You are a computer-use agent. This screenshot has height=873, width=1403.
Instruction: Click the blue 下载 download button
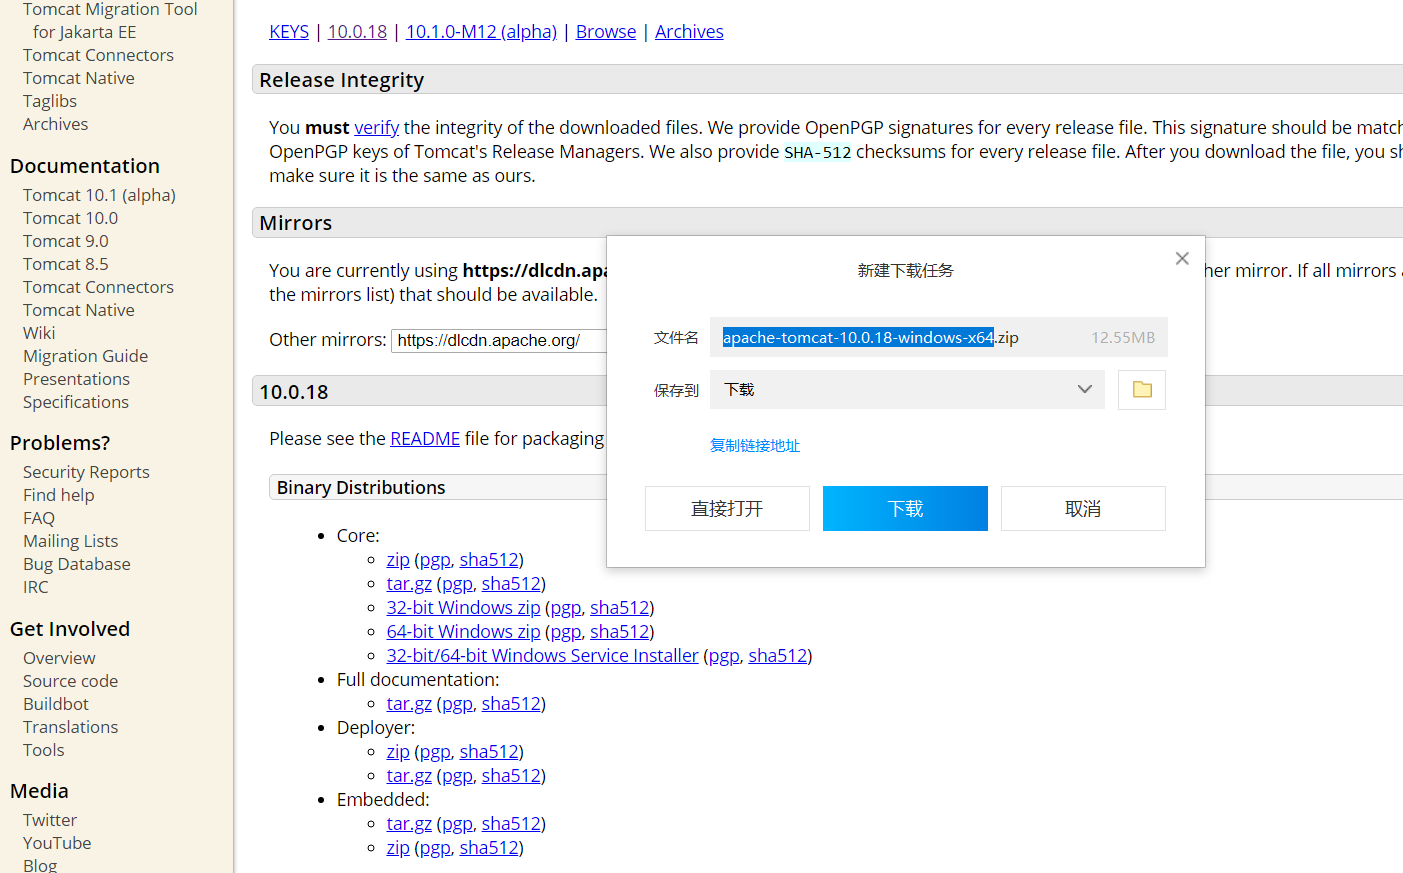coord(905,508)
